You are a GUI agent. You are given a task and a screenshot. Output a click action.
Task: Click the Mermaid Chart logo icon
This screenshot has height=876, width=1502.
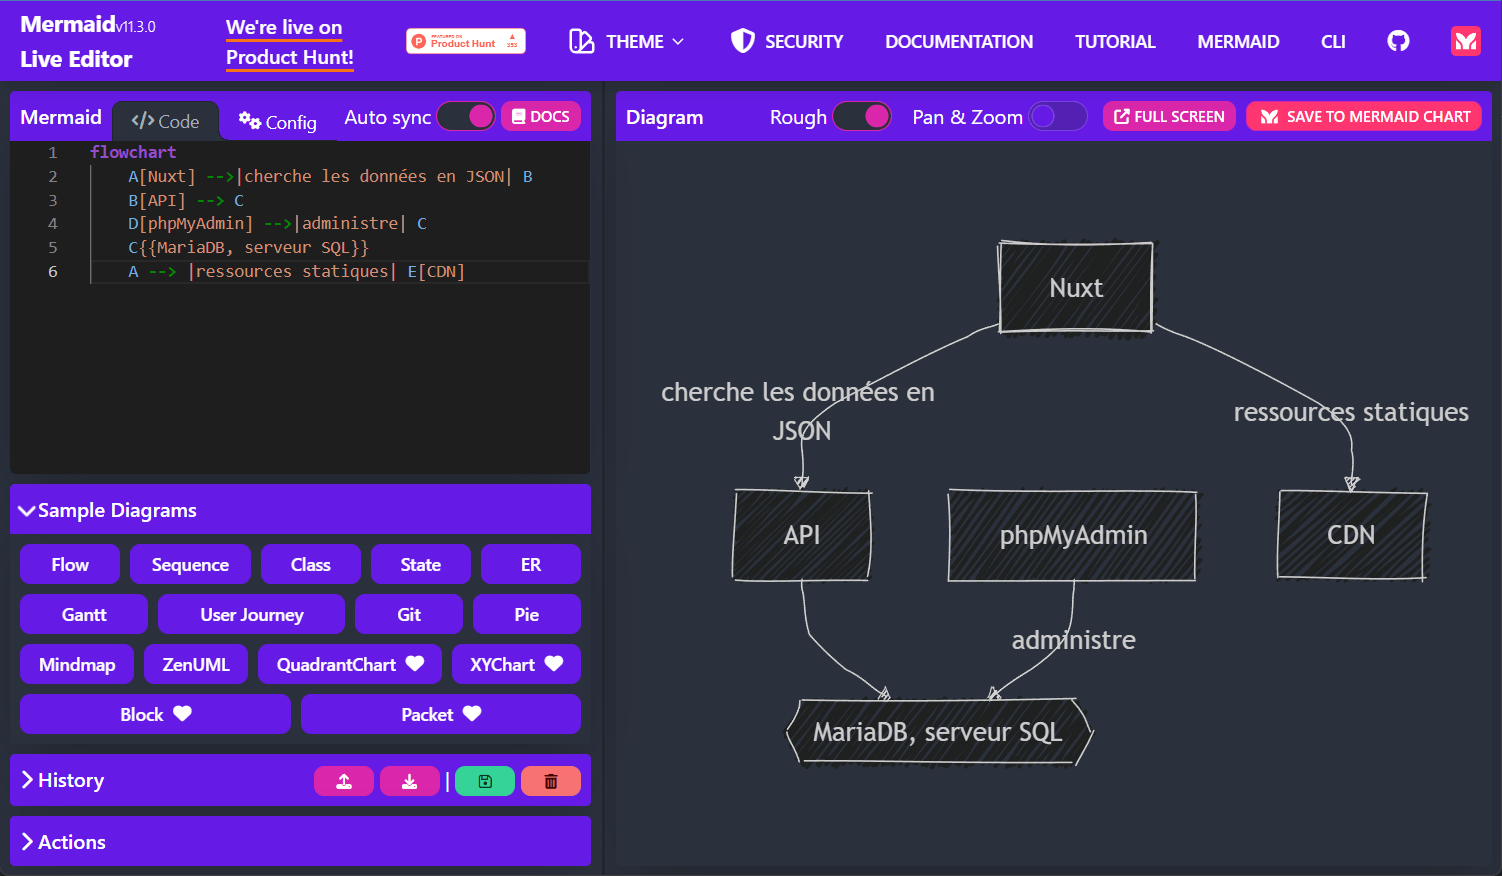coord(1465,41)
